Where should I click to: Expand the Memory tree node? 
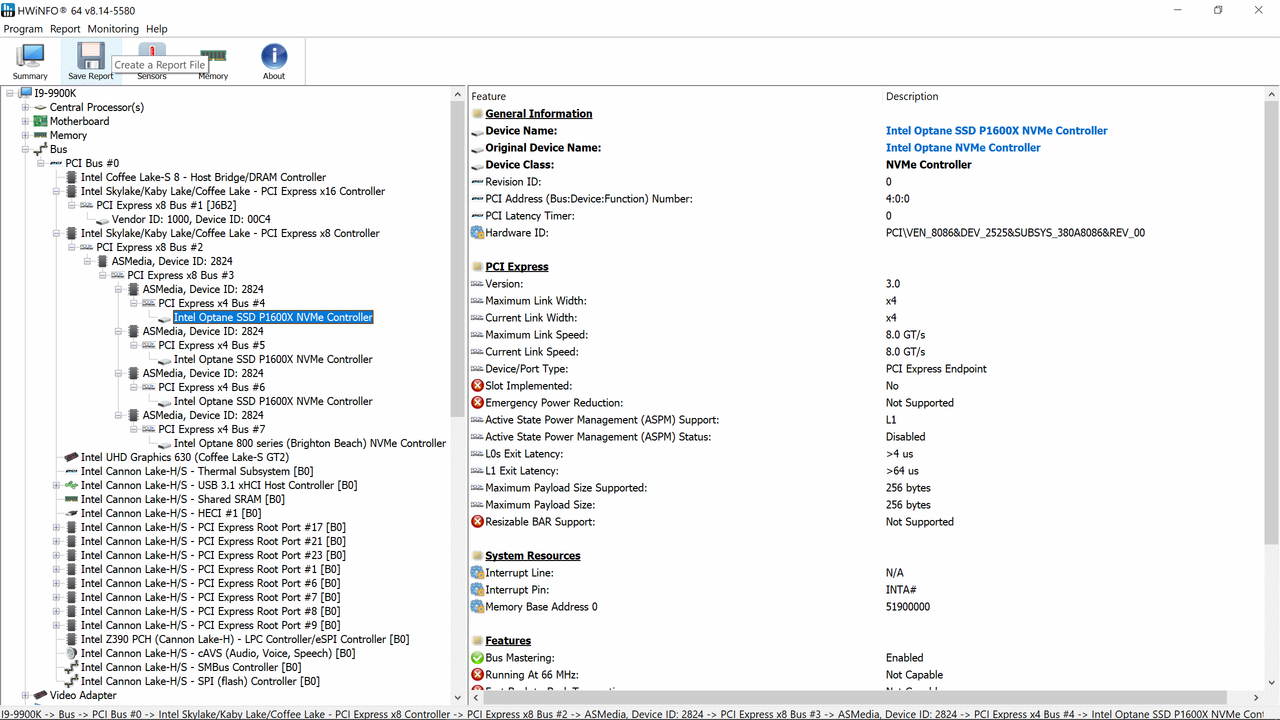tap(25, 135)
